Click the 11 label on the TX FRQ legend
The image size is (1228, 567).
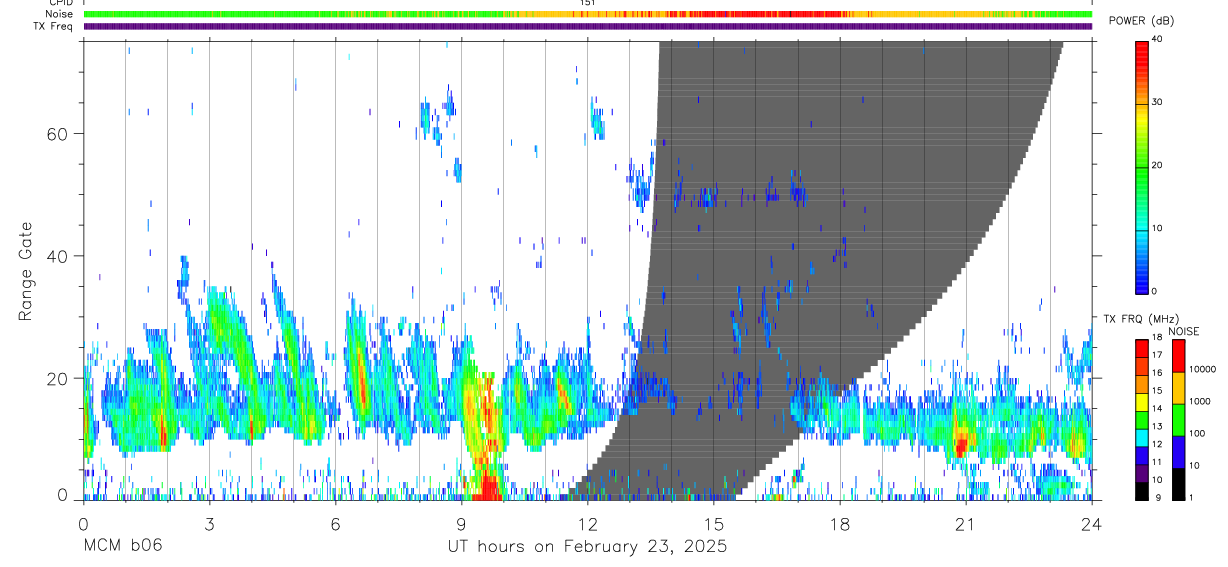pos(1156,462)
